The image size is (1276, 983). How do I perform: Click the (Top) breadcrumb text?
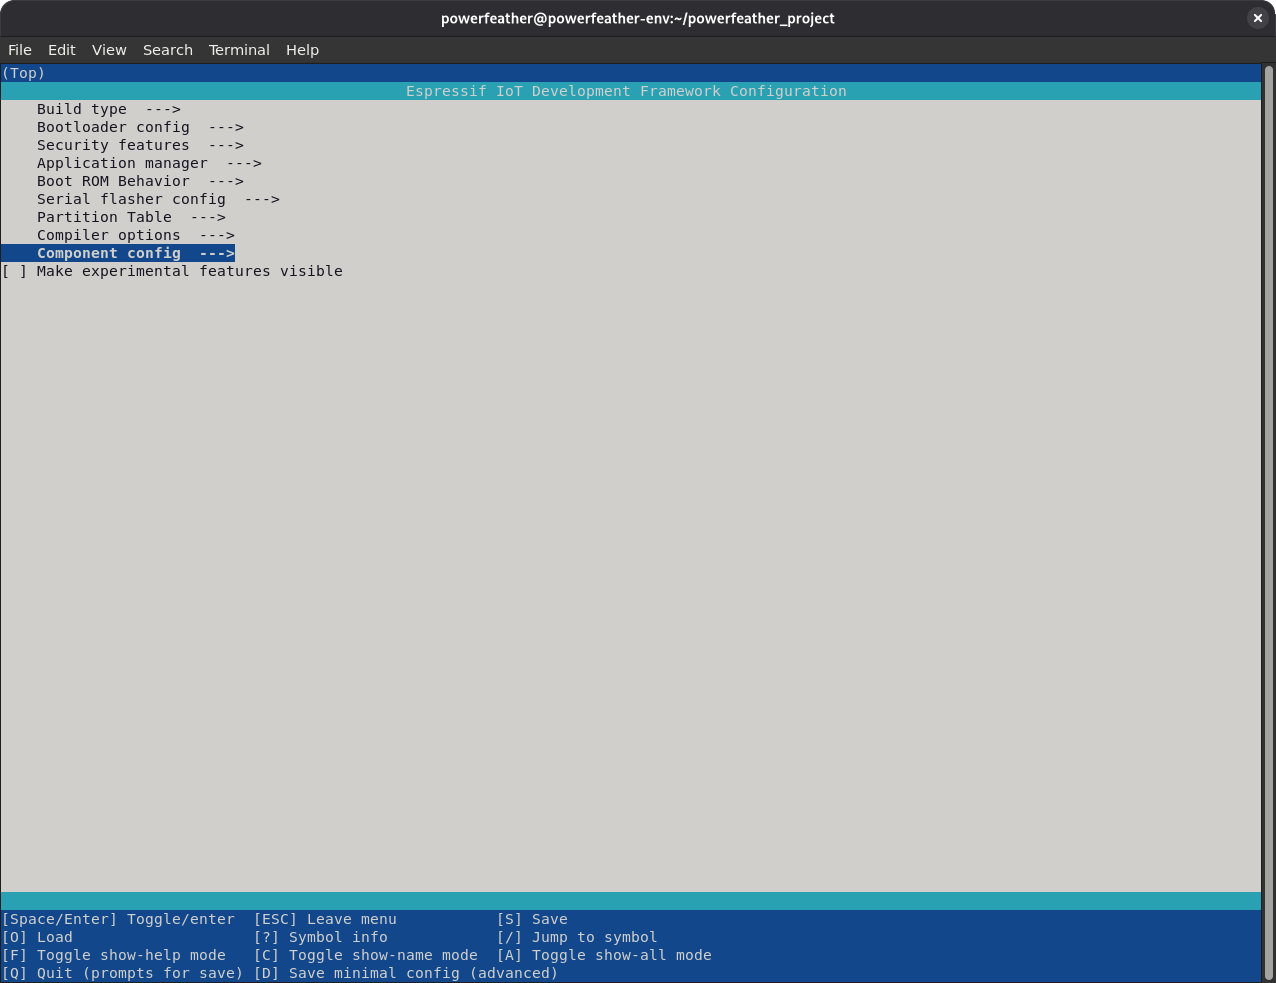[24, 73]
